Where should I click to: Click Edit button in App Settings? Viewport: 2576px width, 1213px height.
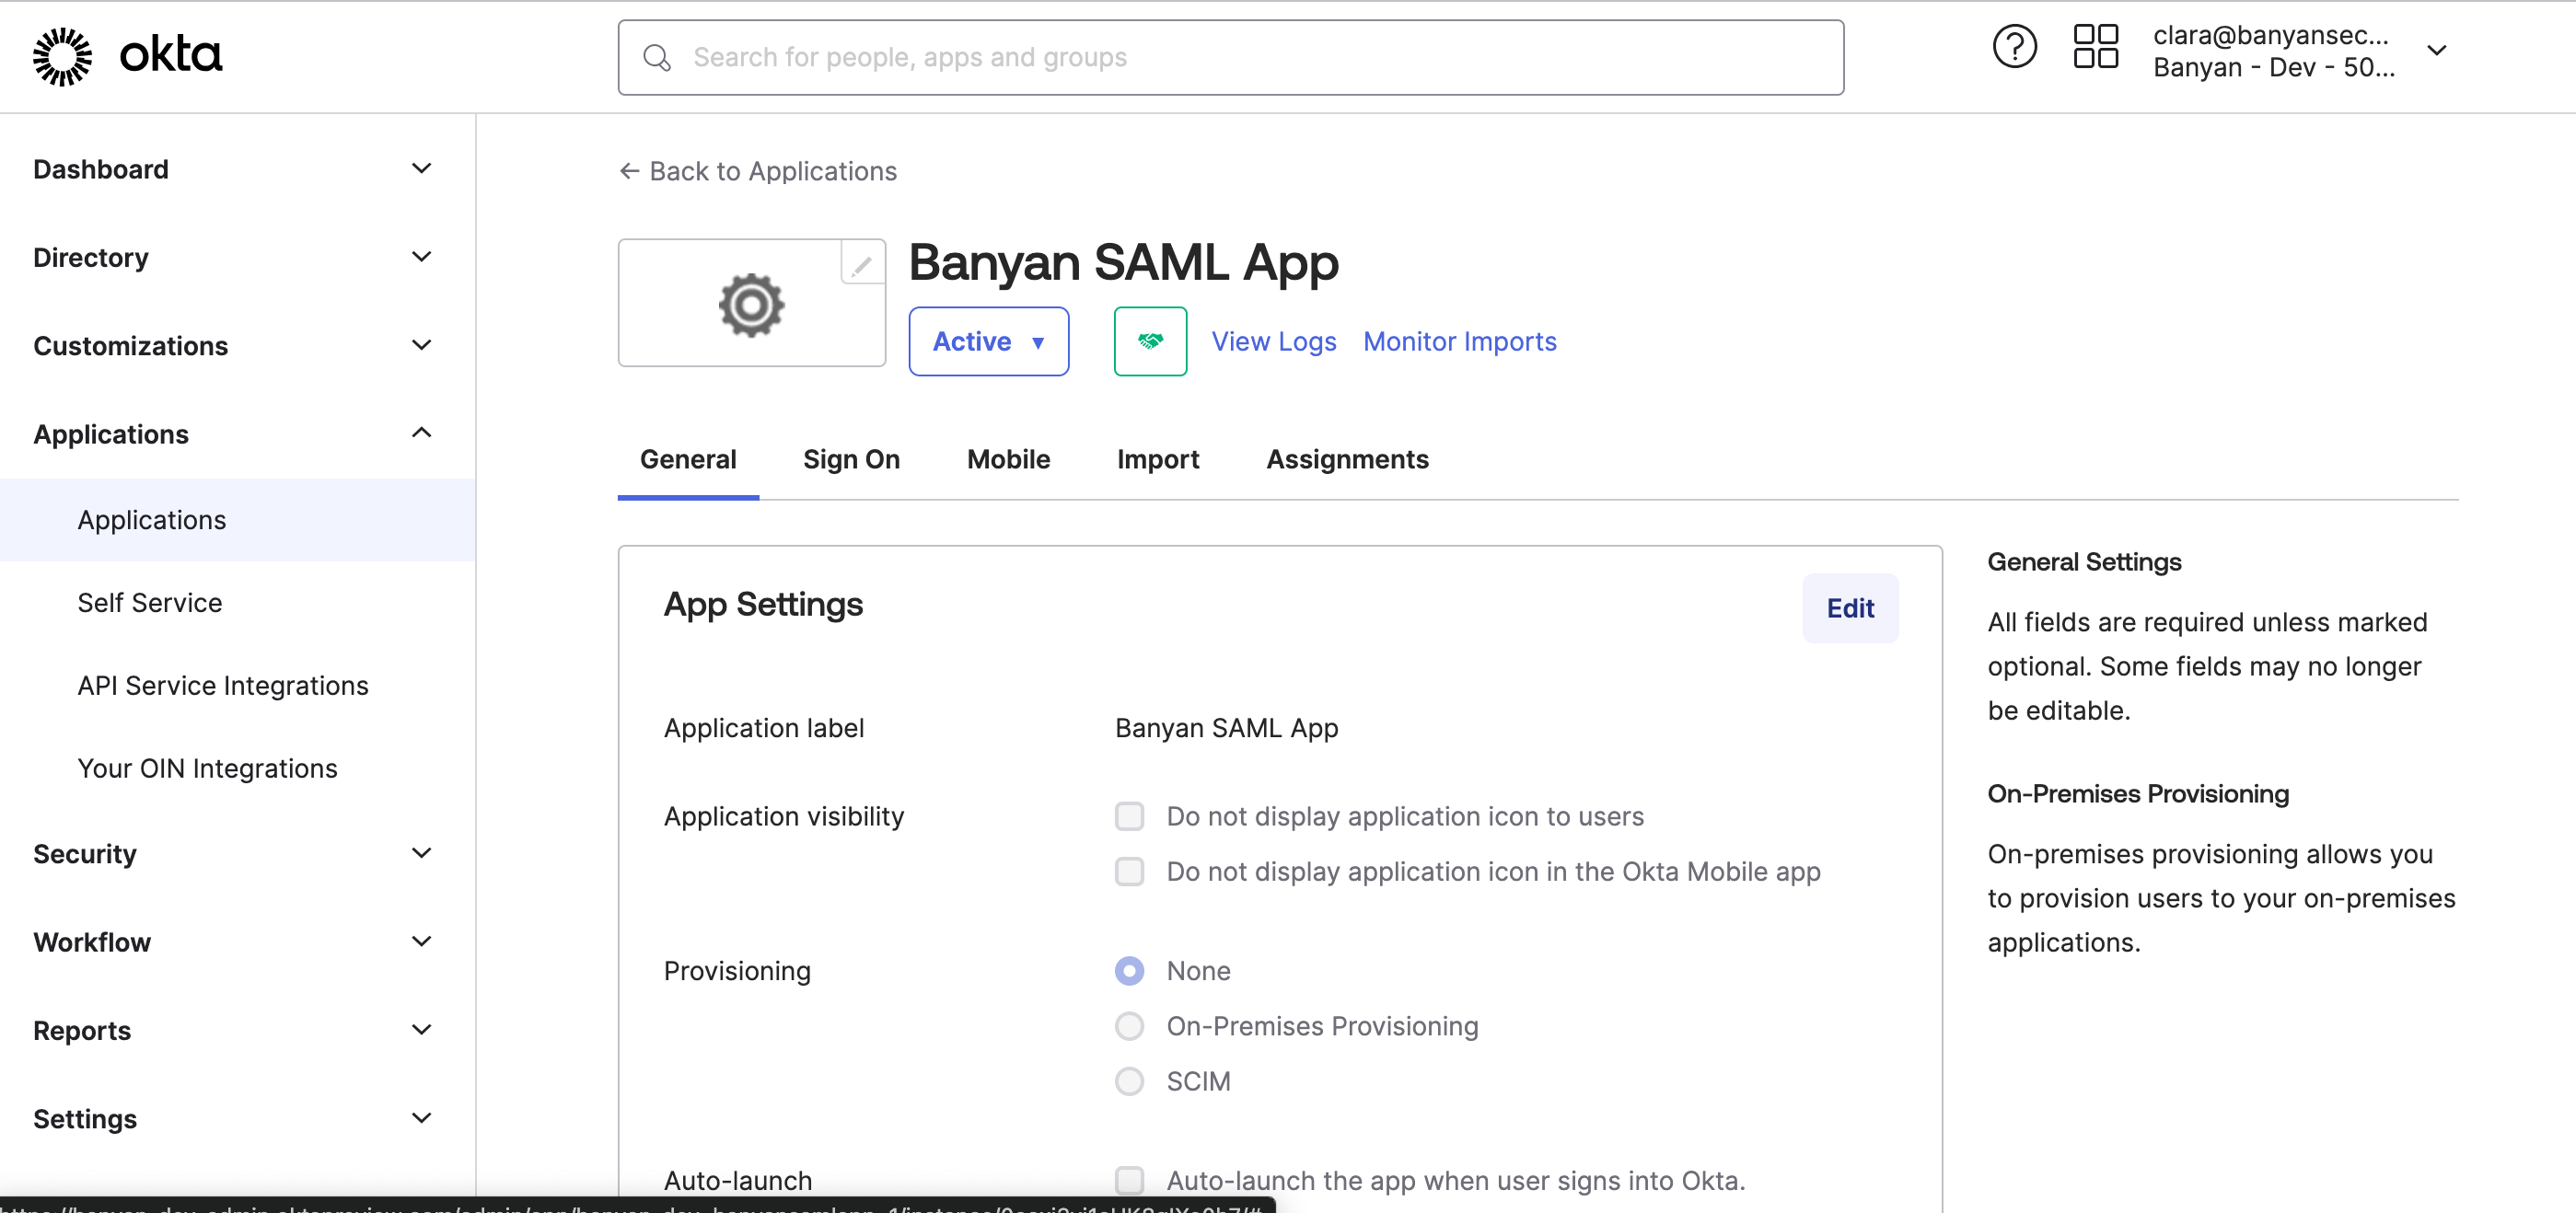1849,608
